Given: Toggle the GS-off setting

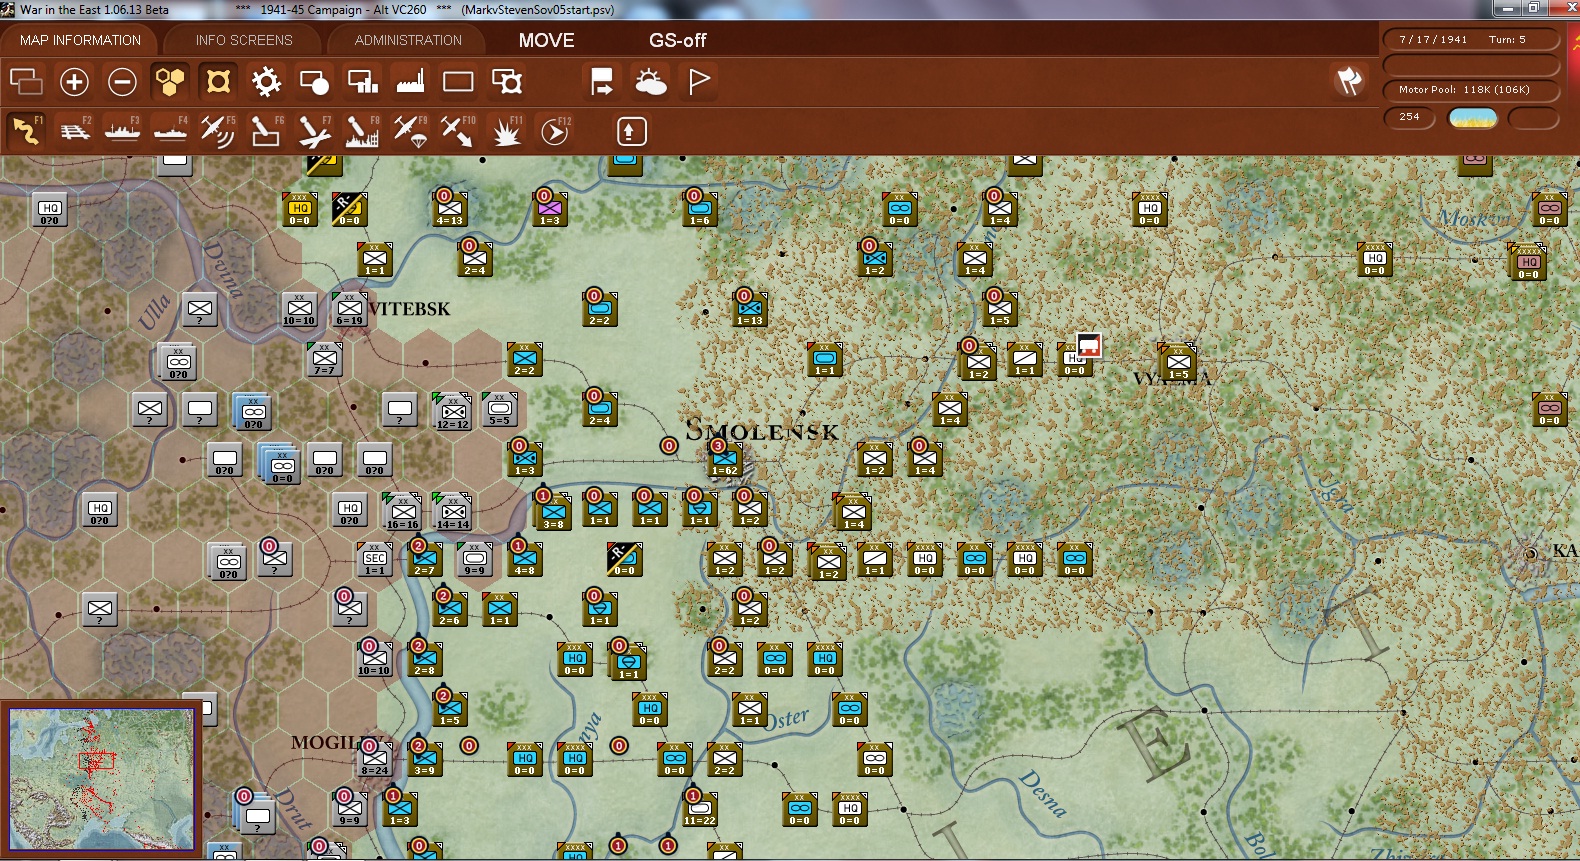Looking at the screenshot, I should (x=677, y=40).
